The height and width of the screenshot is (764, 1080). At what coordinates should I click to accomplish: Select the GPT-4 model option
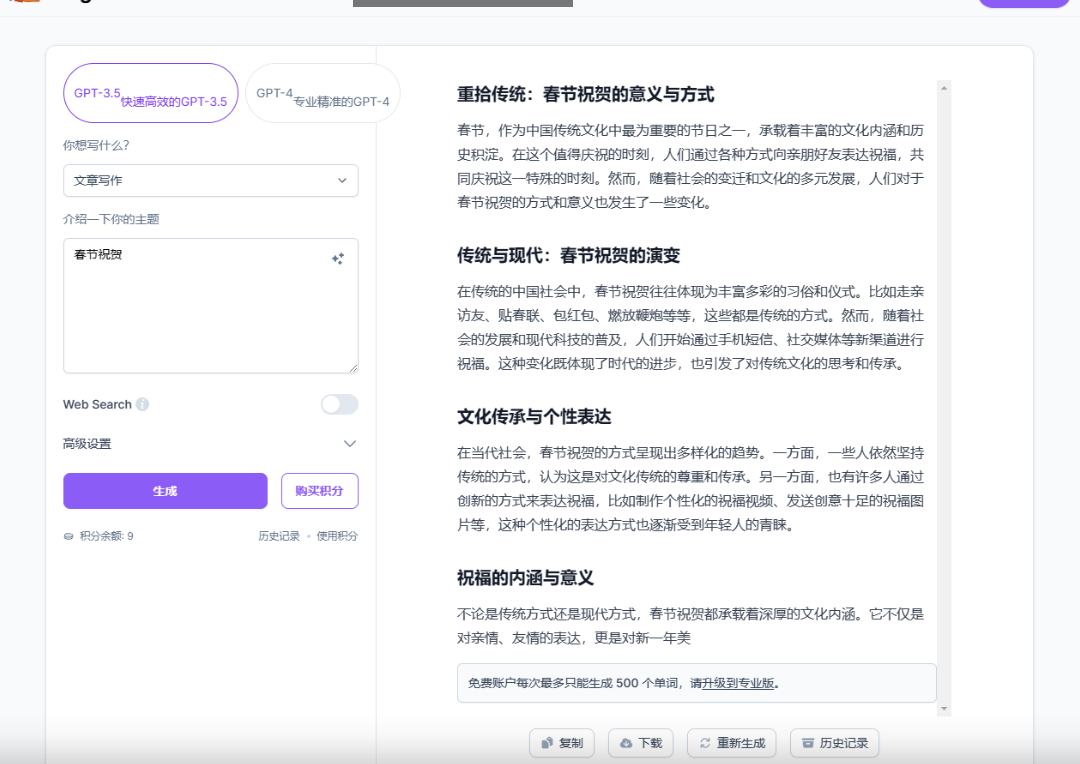[322, 92]
